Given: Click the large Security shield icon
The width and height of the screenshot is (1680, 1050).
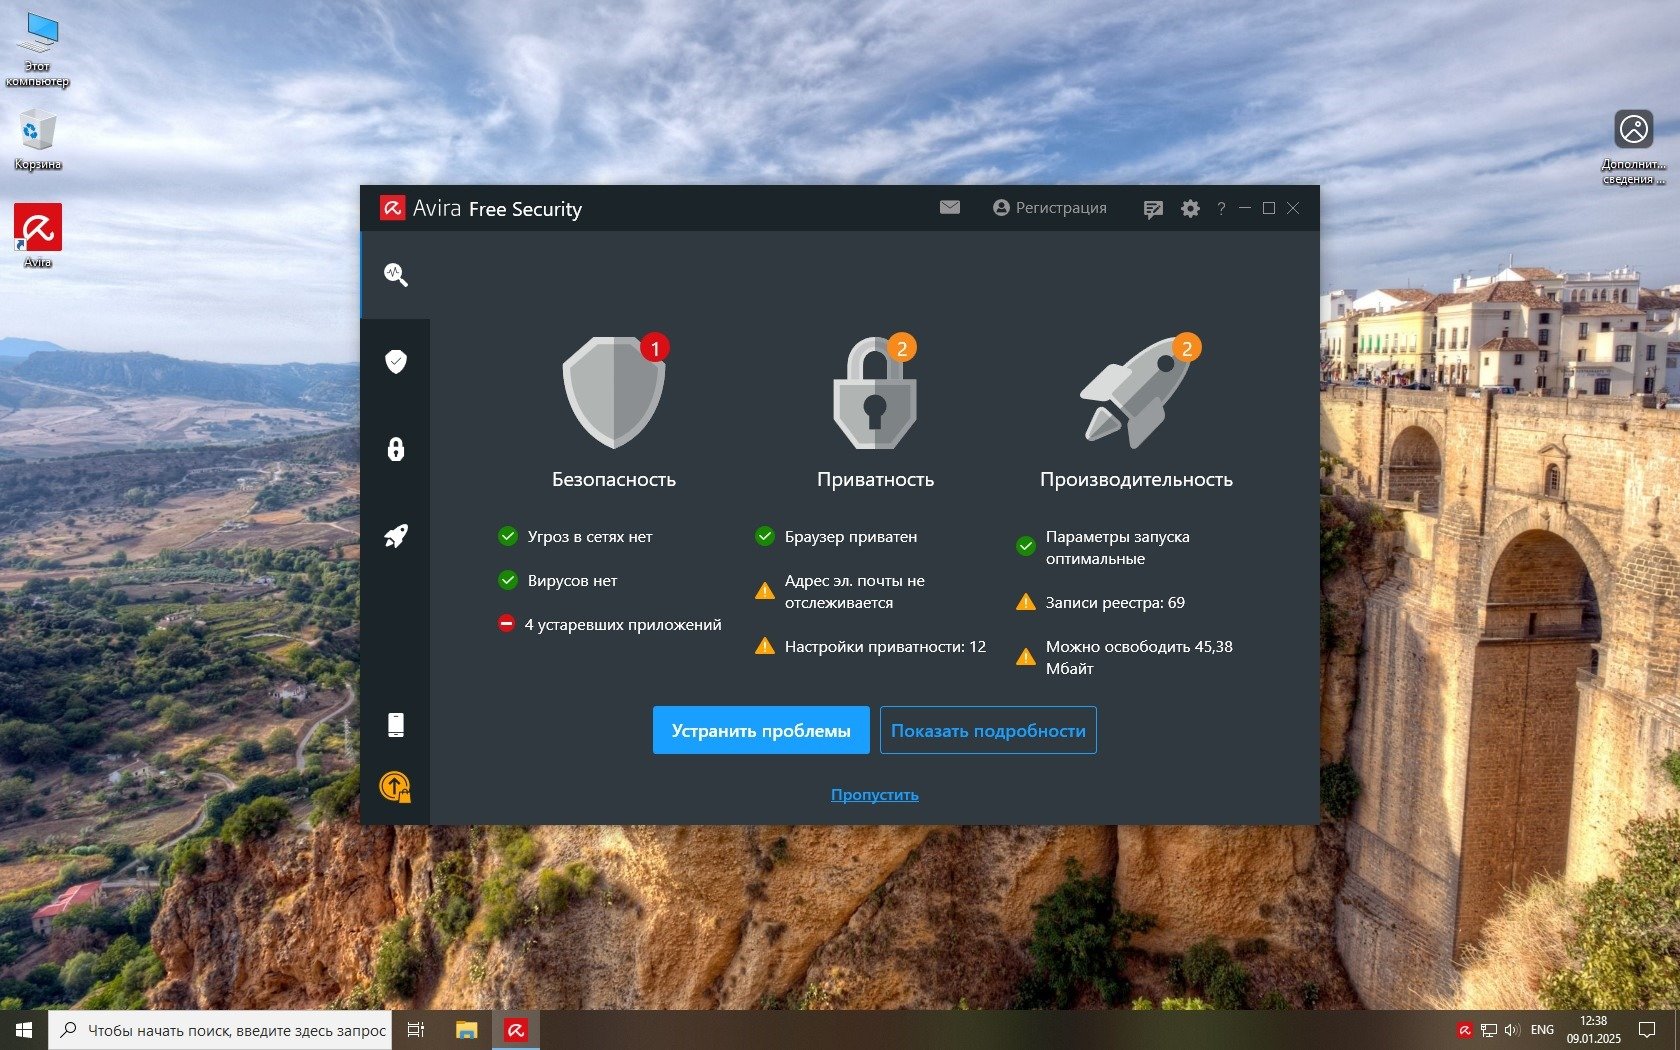Looking at the screenshot, I should pos(613,392).
